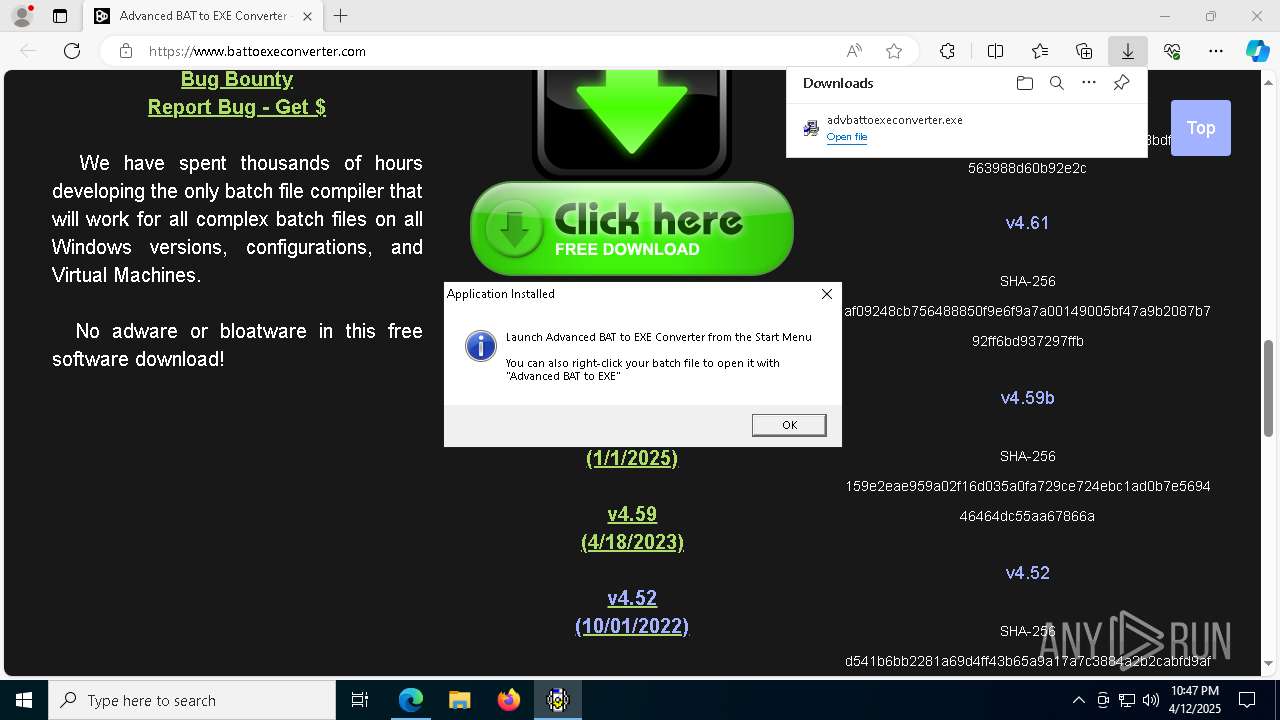The width and height of the screenshot is (1280, 720).
Task: Open the Favorites list icon
Action: pos(1040,51)
